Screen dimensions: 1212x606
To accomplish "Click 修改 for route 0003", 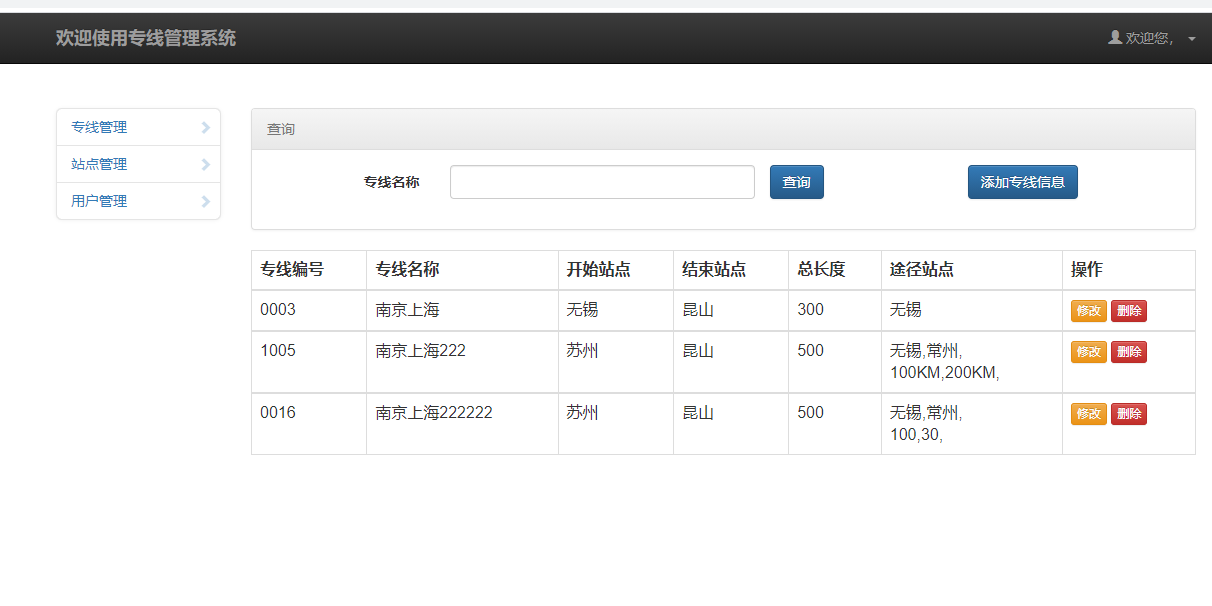I will click(1089, 311).
